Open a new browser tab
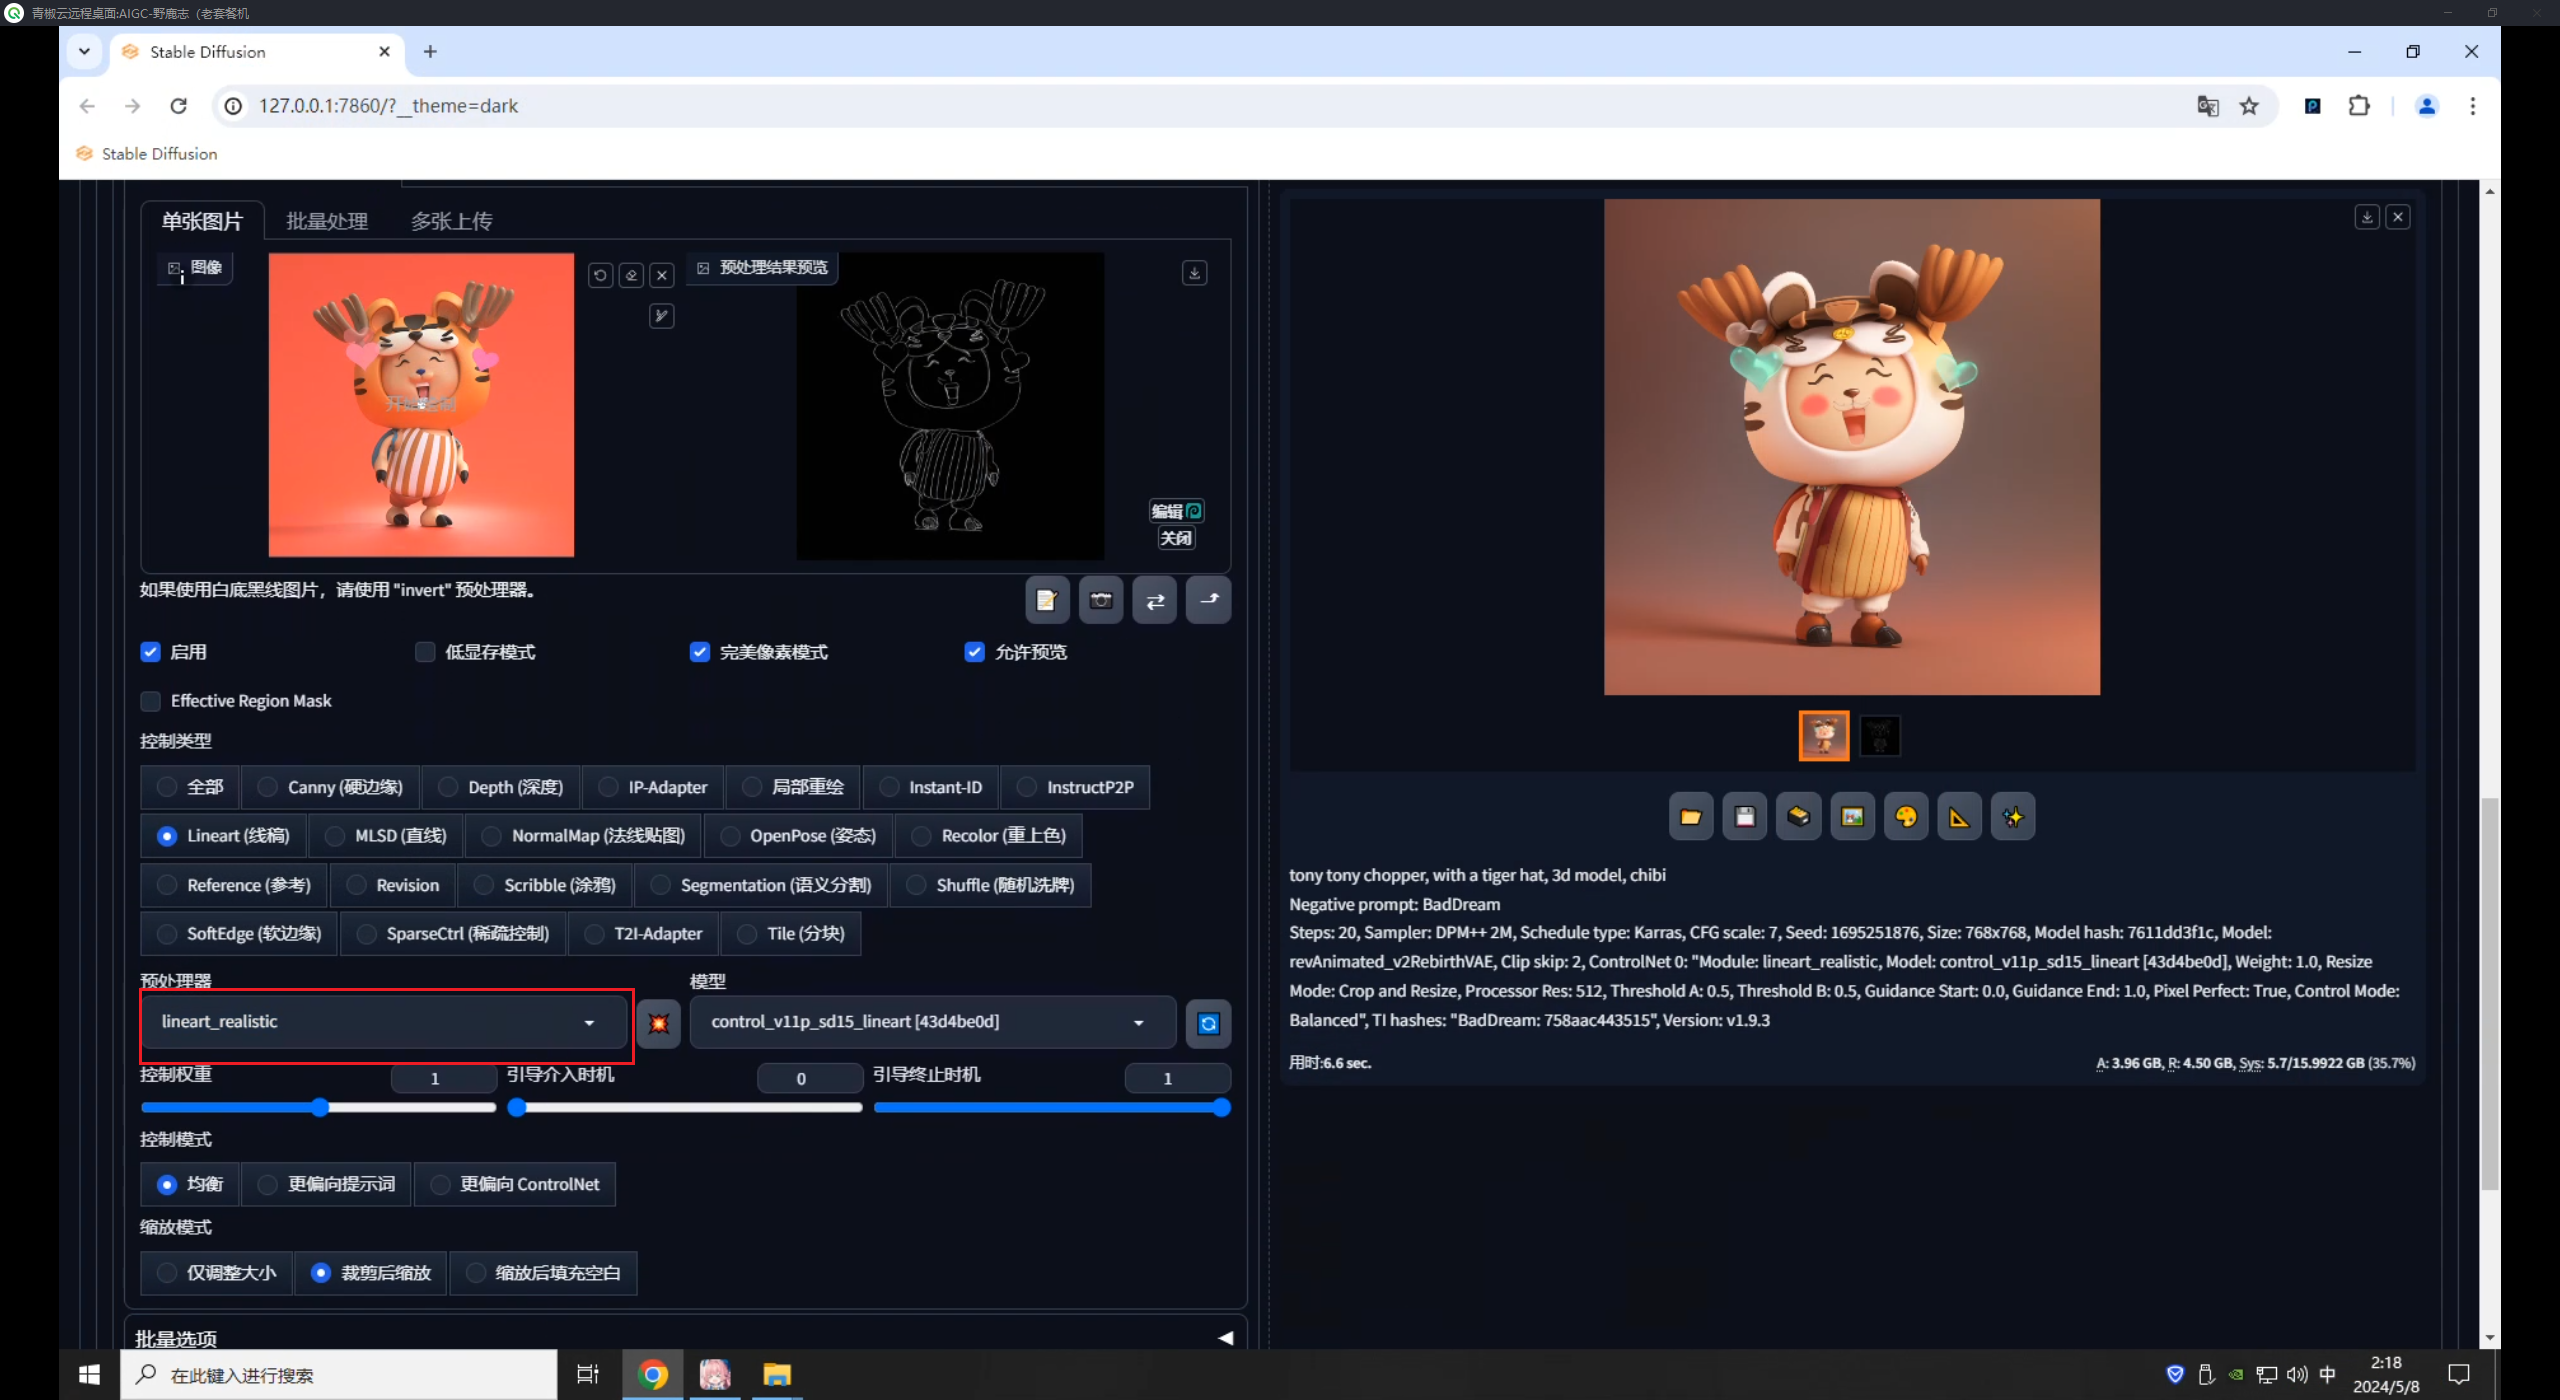 pyautogui.click(x=430, y=51)
